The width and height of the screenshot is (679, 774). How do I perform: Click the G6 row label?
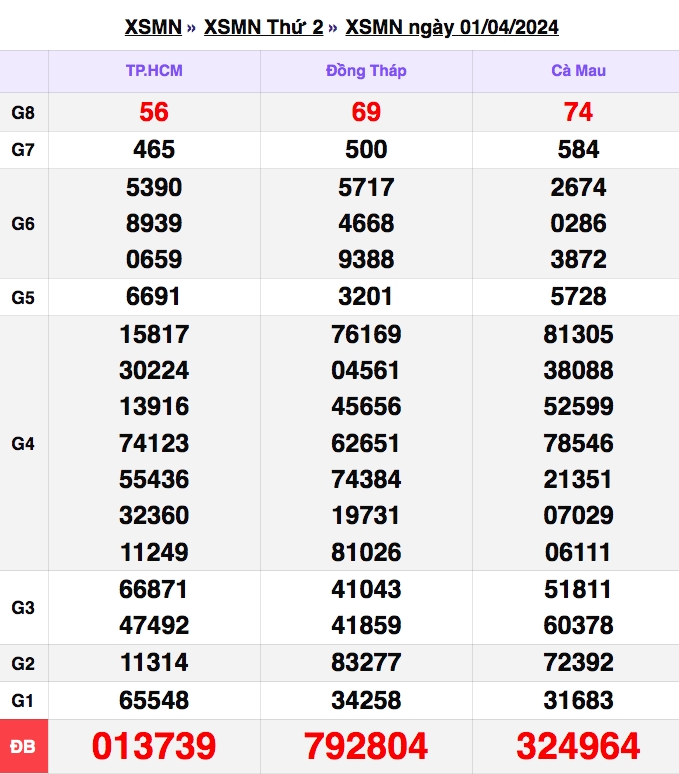pyautogui.click(x=23, y=224)
